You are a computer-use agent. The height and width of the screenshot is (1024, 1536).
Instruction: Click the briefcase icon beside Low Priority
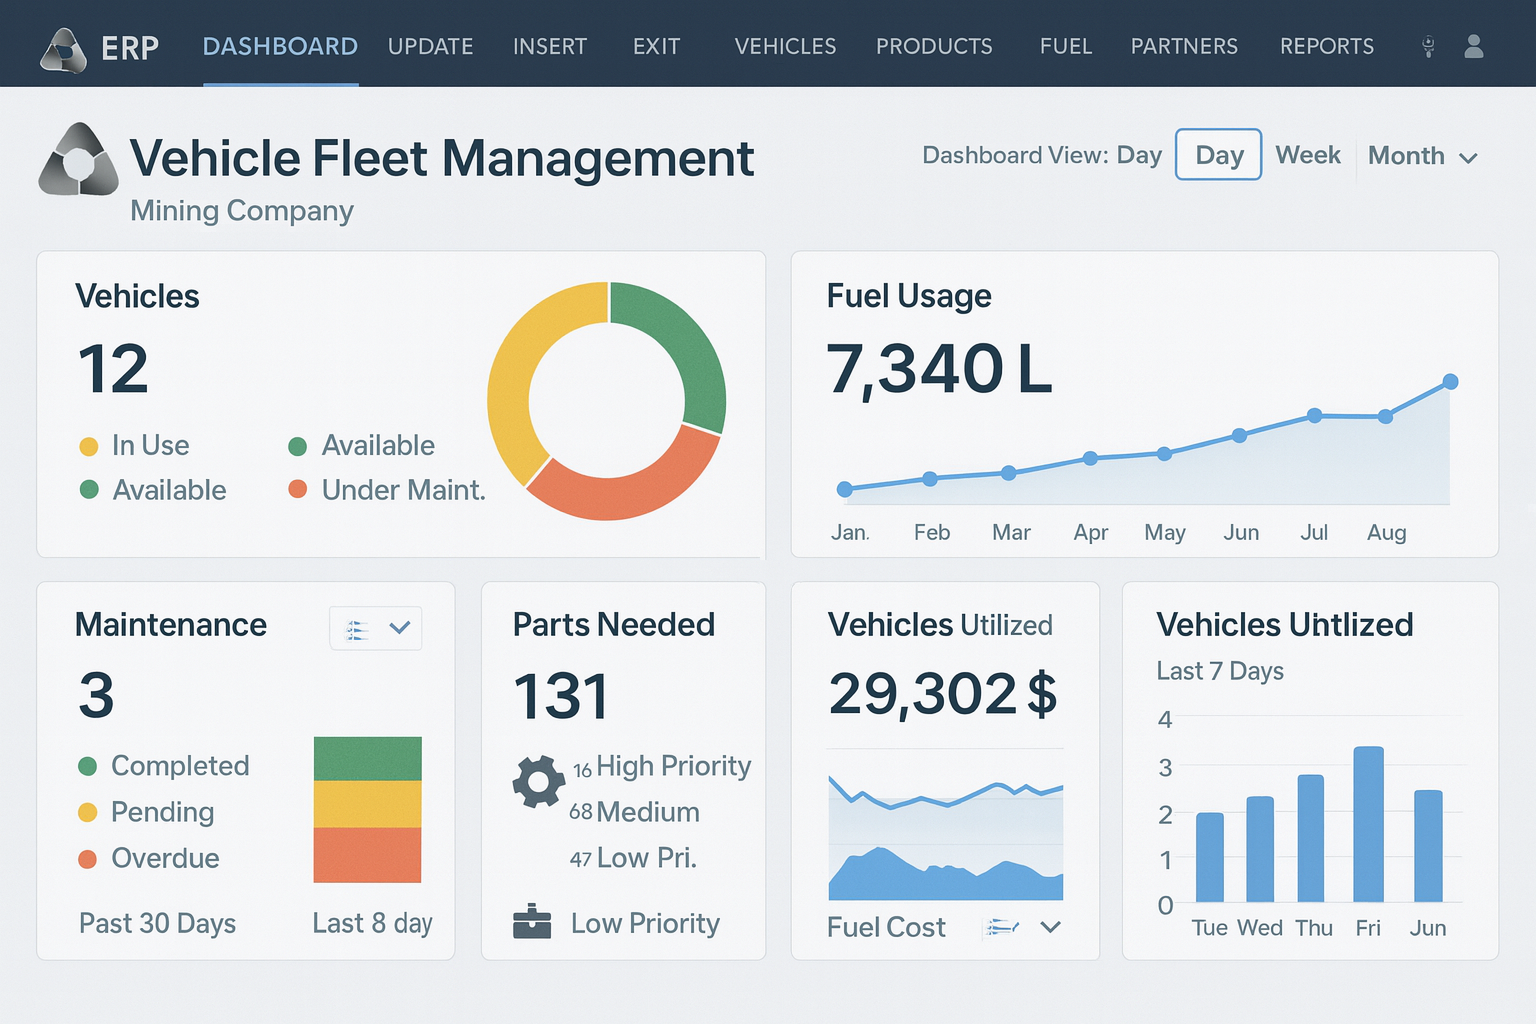pos(532,922)
